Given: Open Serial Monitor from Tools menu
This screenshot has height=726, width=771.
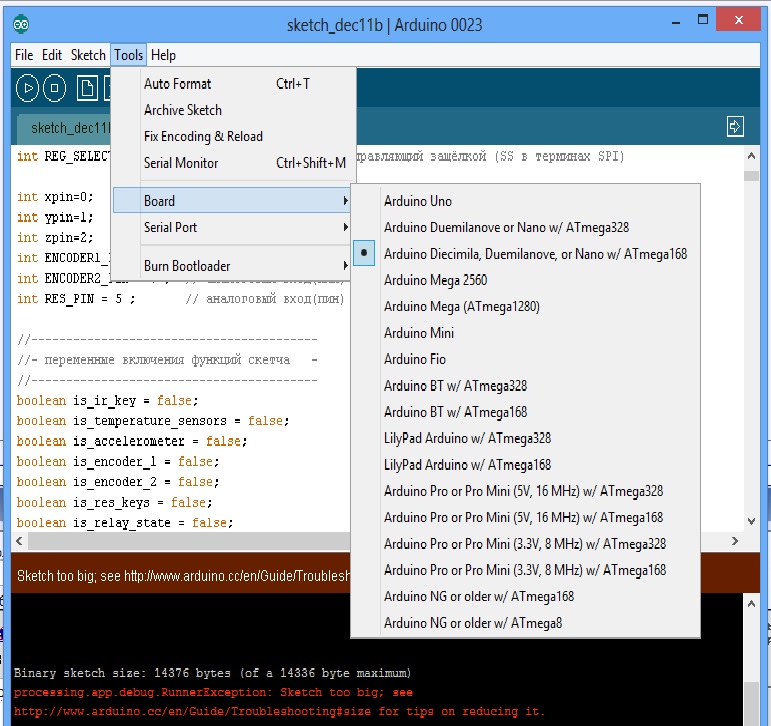Looking at the screenshot, I should pos(181,163).
